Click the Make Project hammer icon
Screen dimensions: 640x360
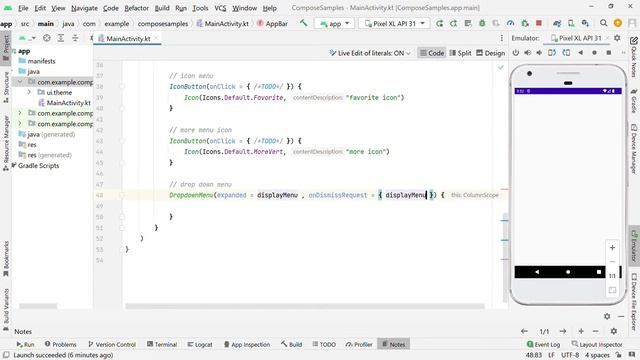303,23
